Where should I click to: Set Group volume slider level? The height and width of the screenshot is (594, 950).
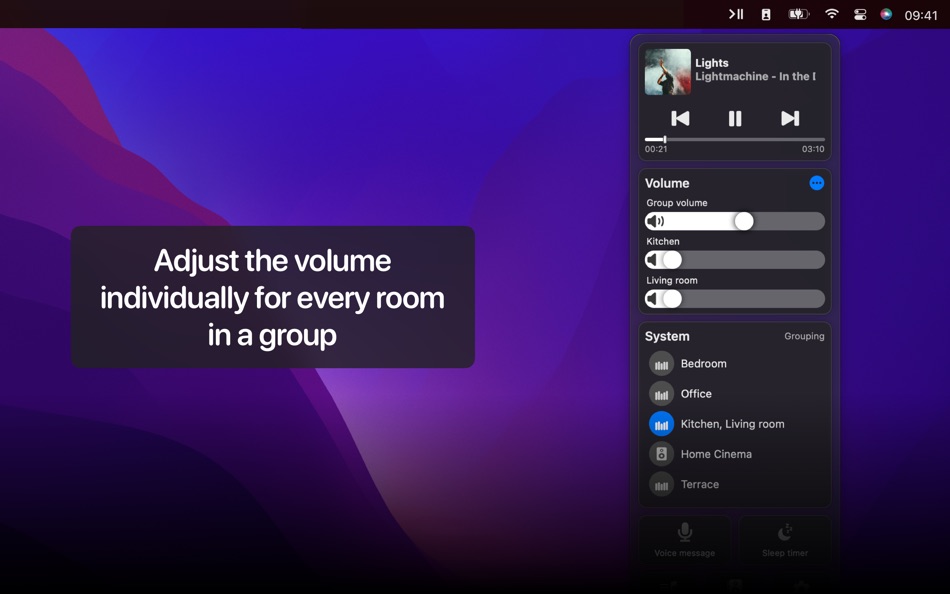point(735,221)
